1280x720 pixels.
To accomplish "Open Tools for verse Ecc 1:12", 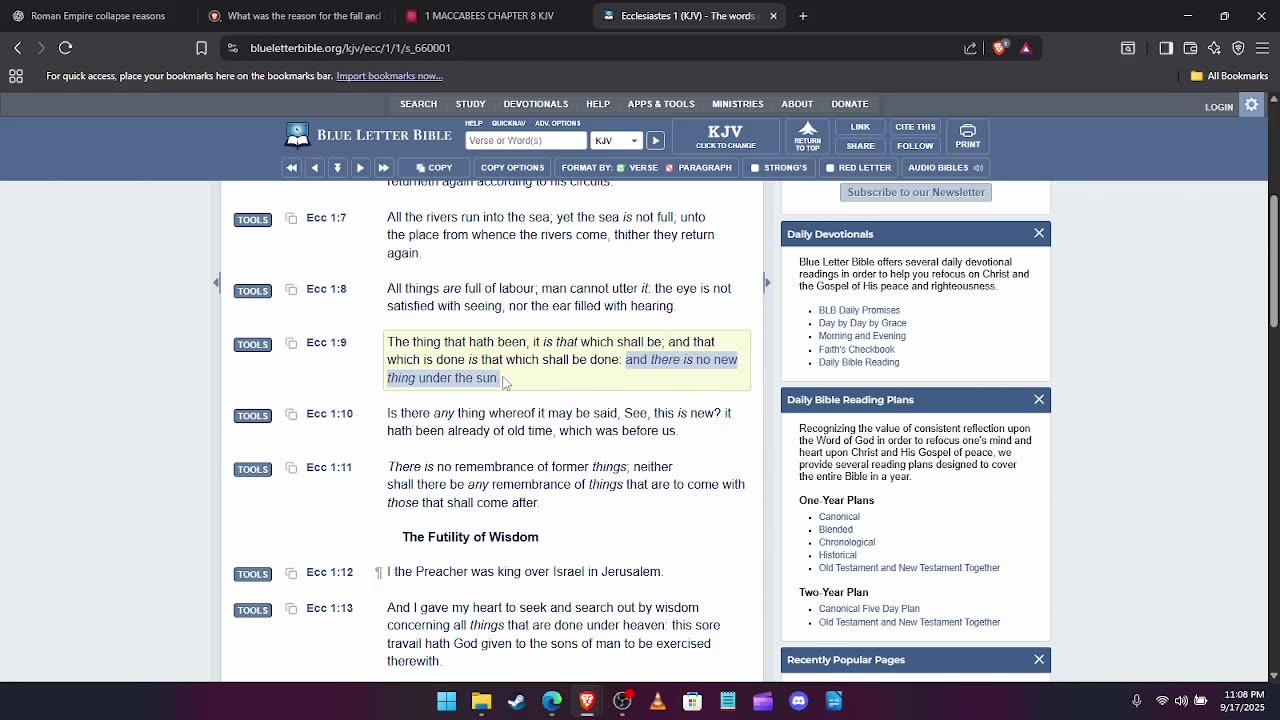I will 253,575.
